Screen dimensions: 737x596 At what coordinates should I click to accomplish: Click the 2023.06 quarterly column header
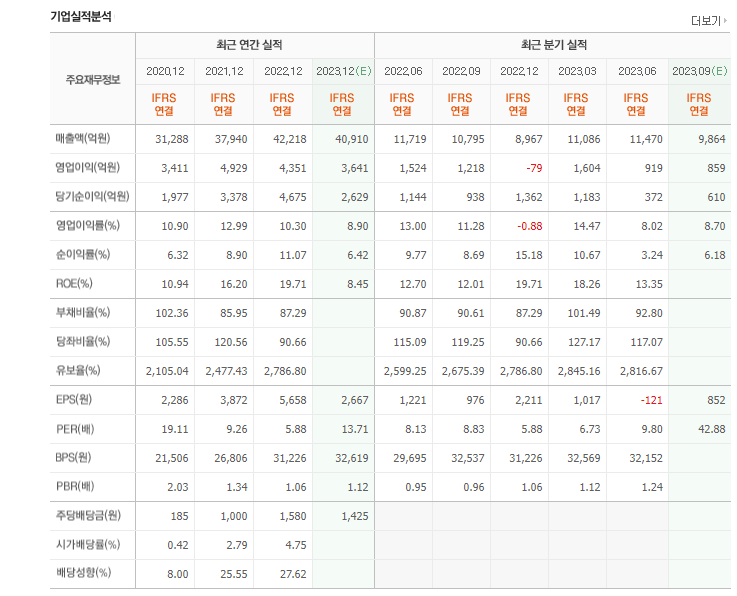pos(637,71)
